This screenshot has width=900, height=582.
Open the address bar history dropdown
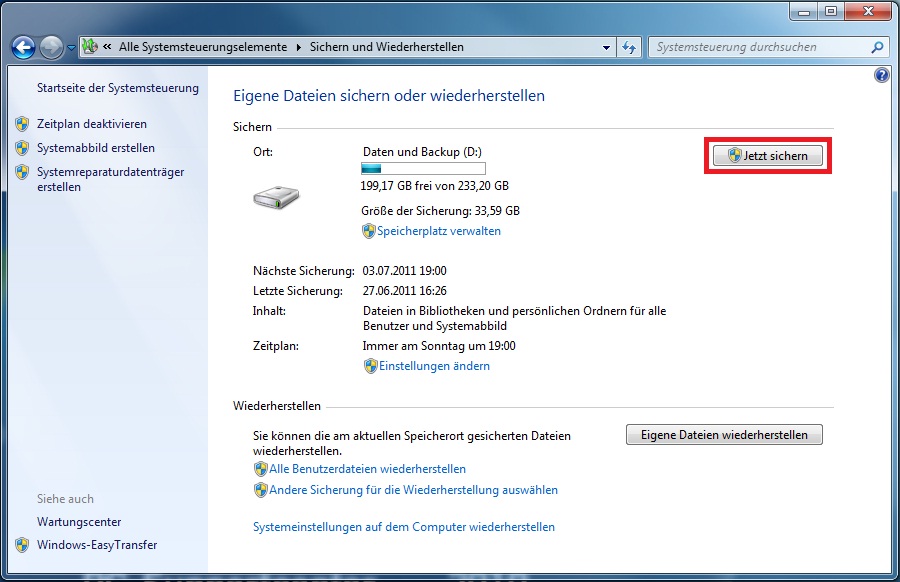(x=606, y=48)
